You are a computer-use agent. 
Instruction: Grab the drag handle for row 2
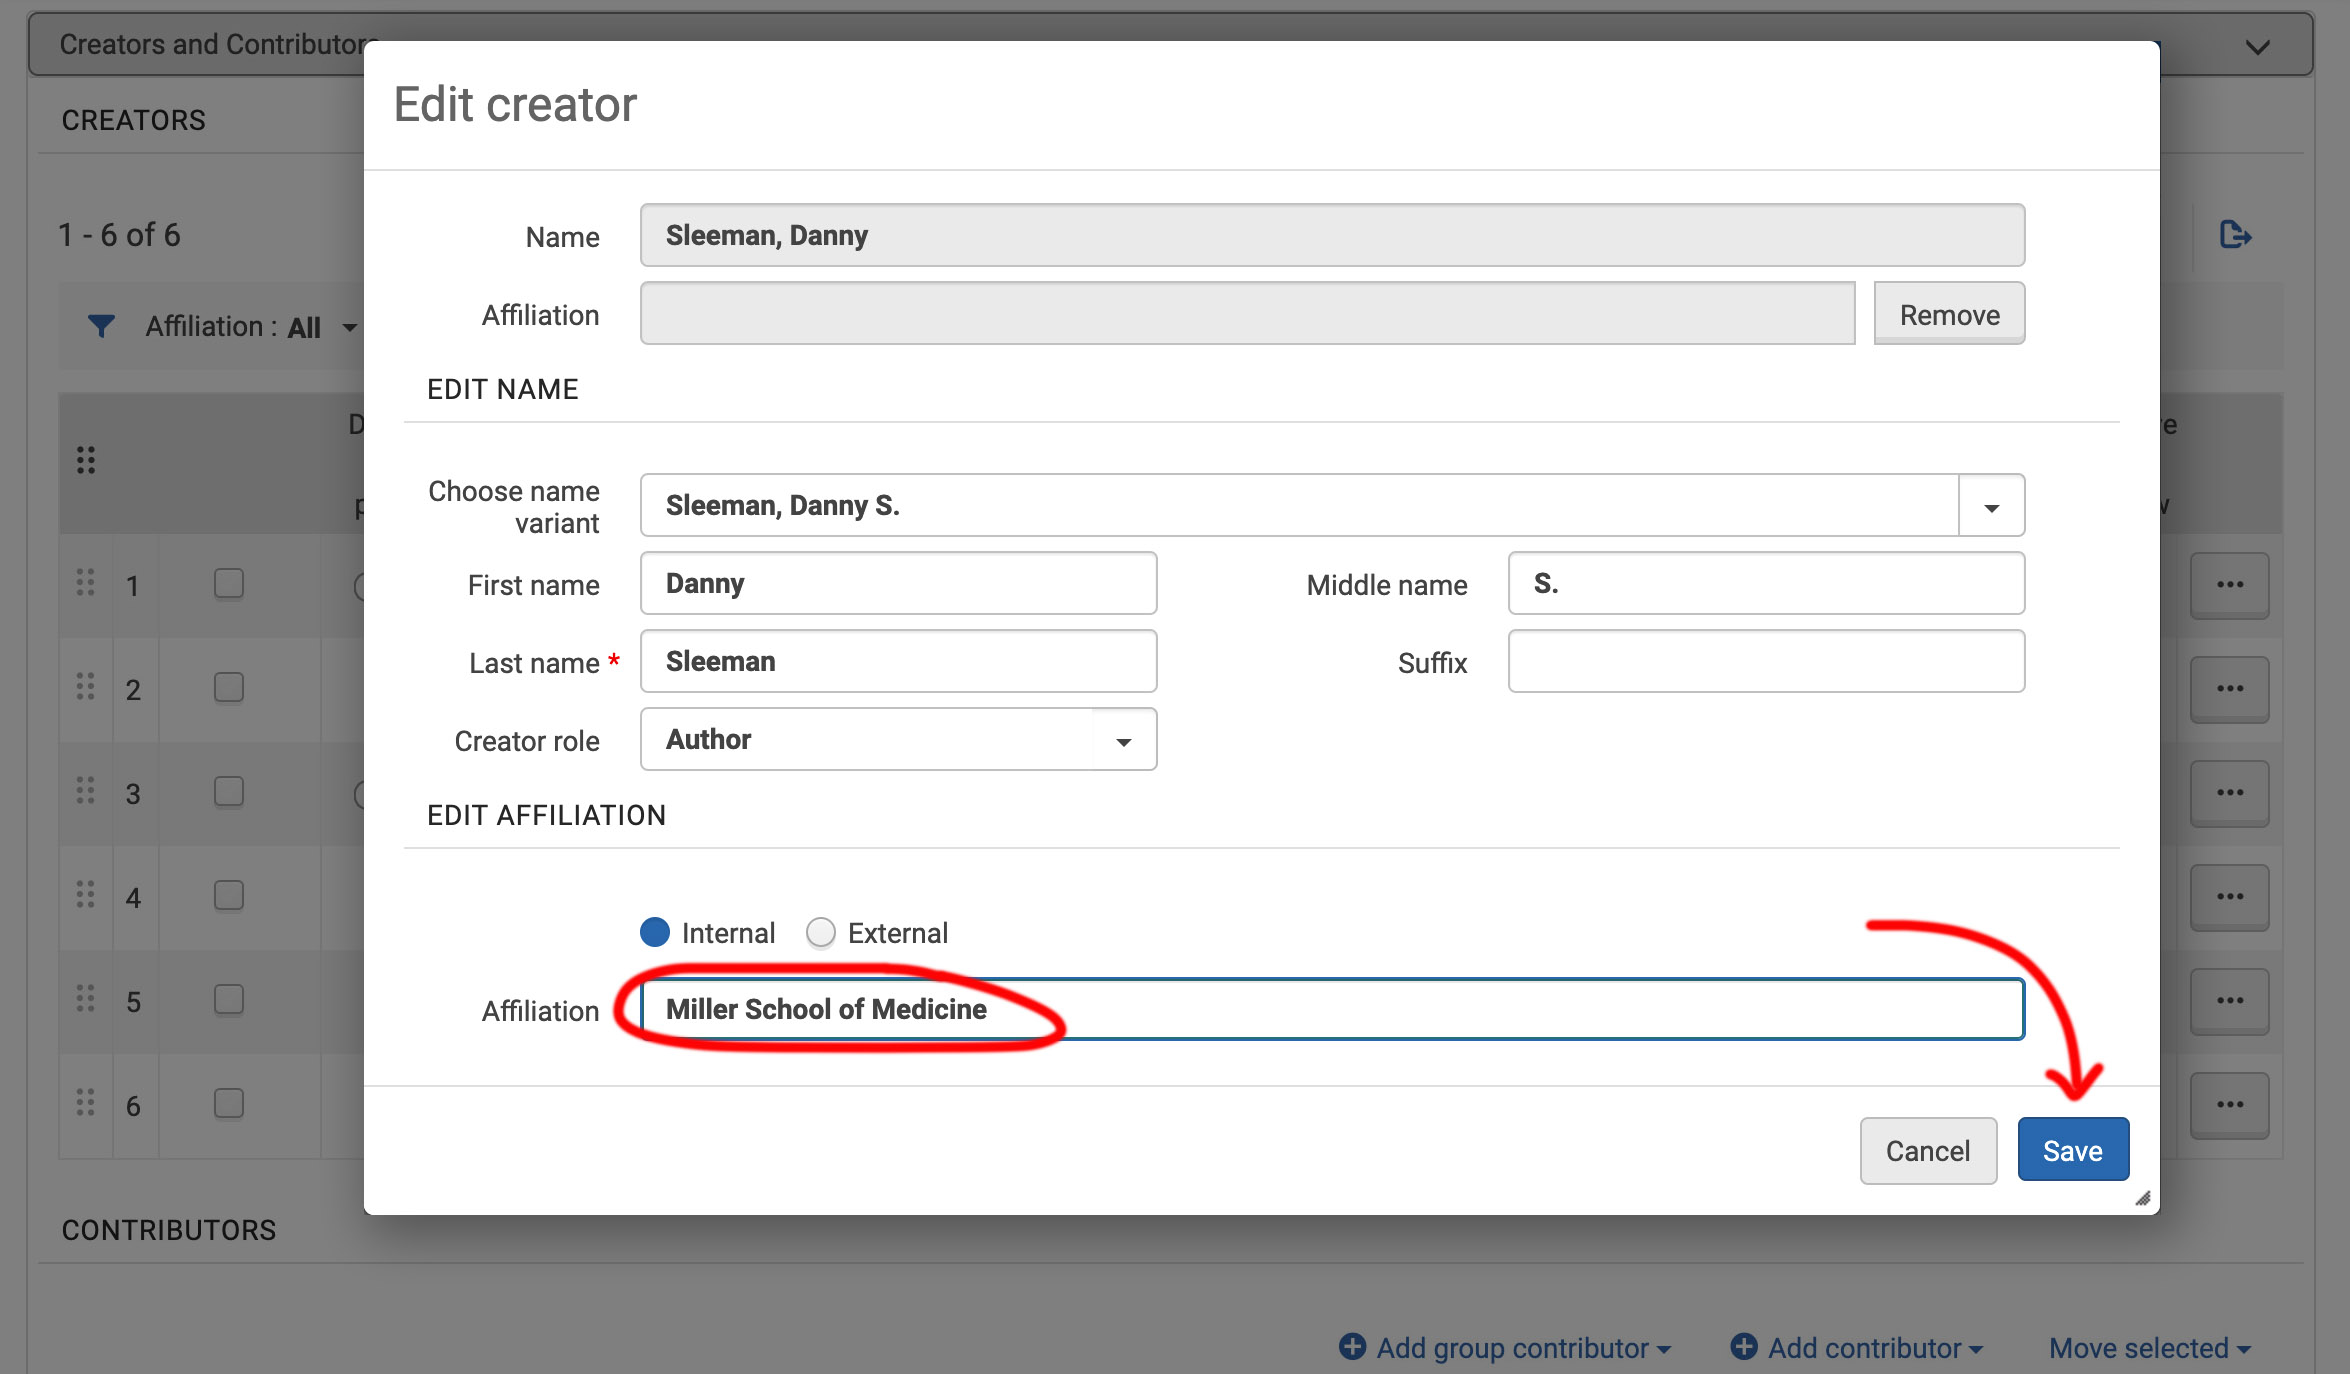86,687
